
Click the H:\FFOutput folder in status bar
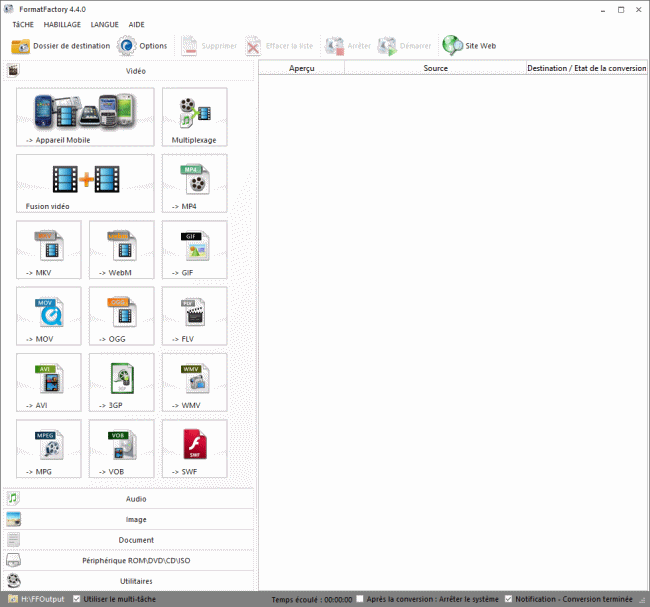pyautogui.click(x=36, y=599)
